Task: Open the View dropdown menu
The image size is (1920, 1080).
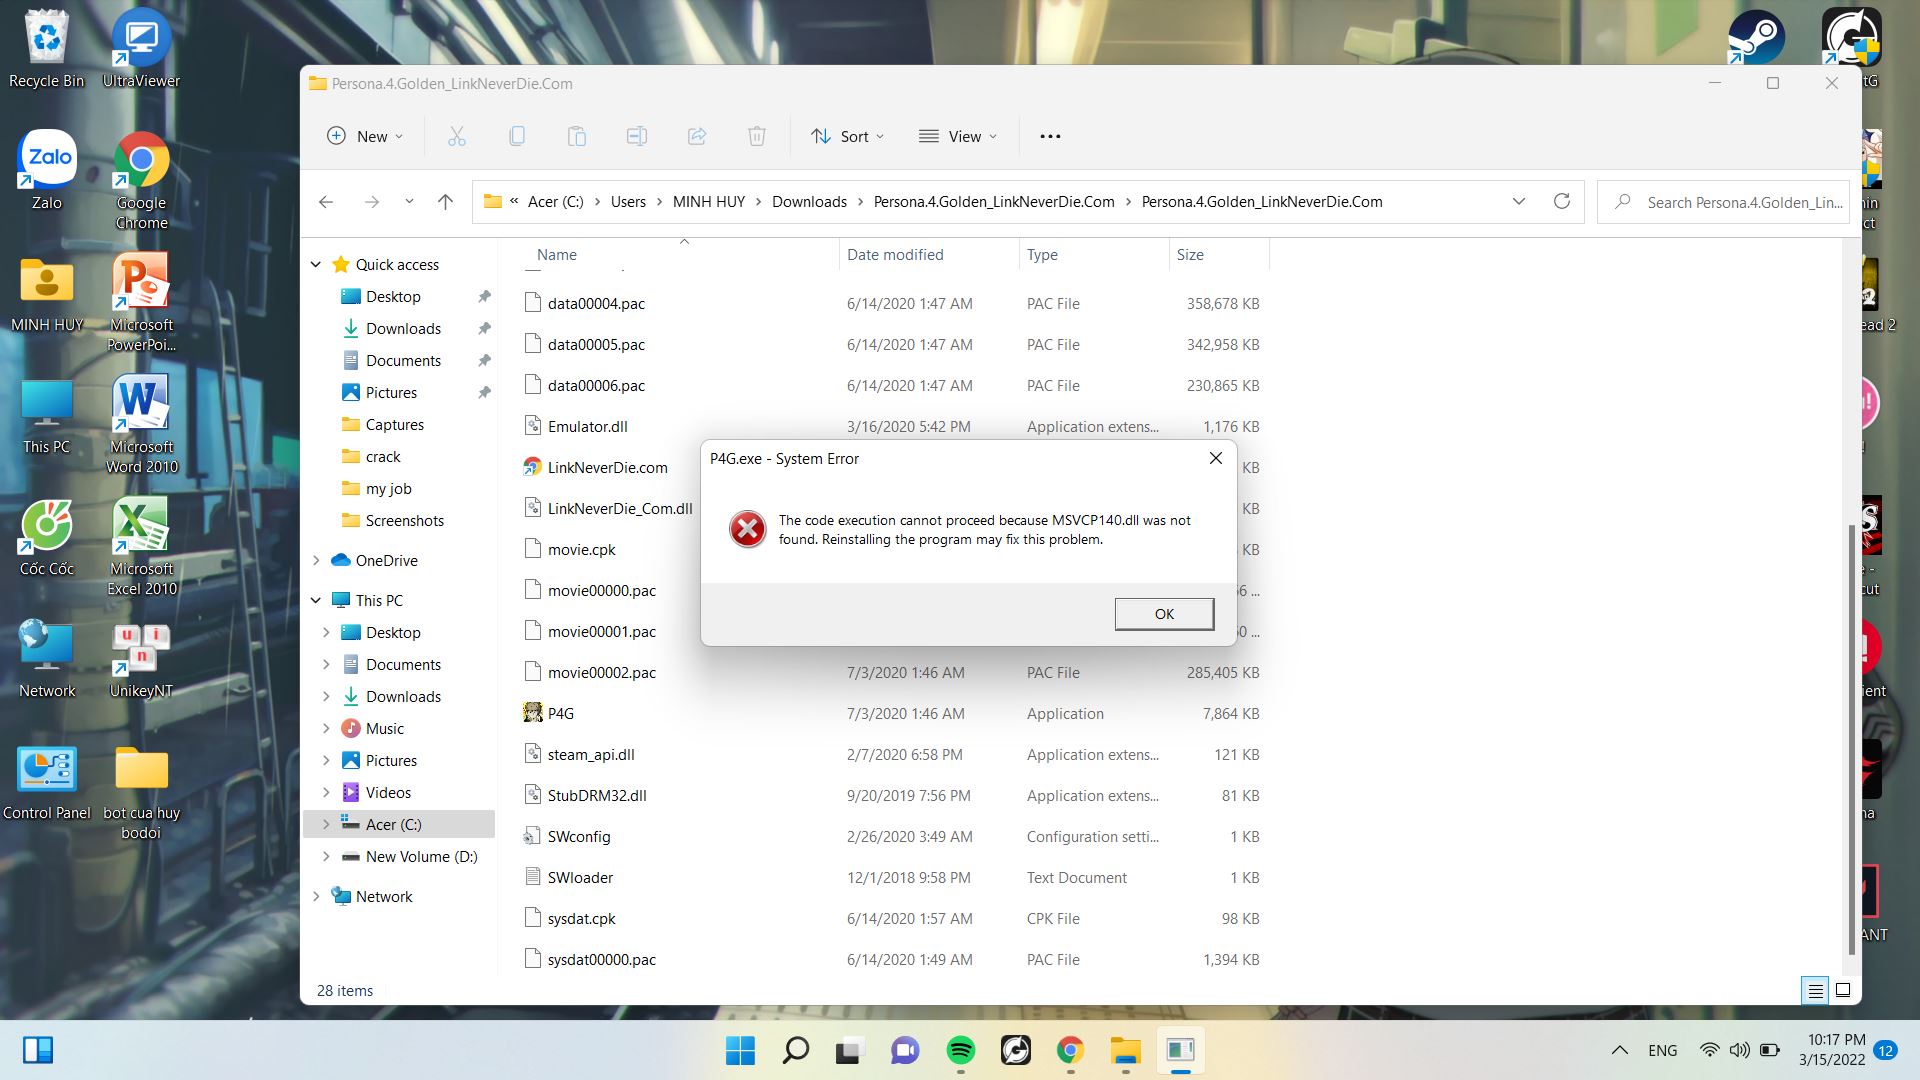Action: (958, 136)
